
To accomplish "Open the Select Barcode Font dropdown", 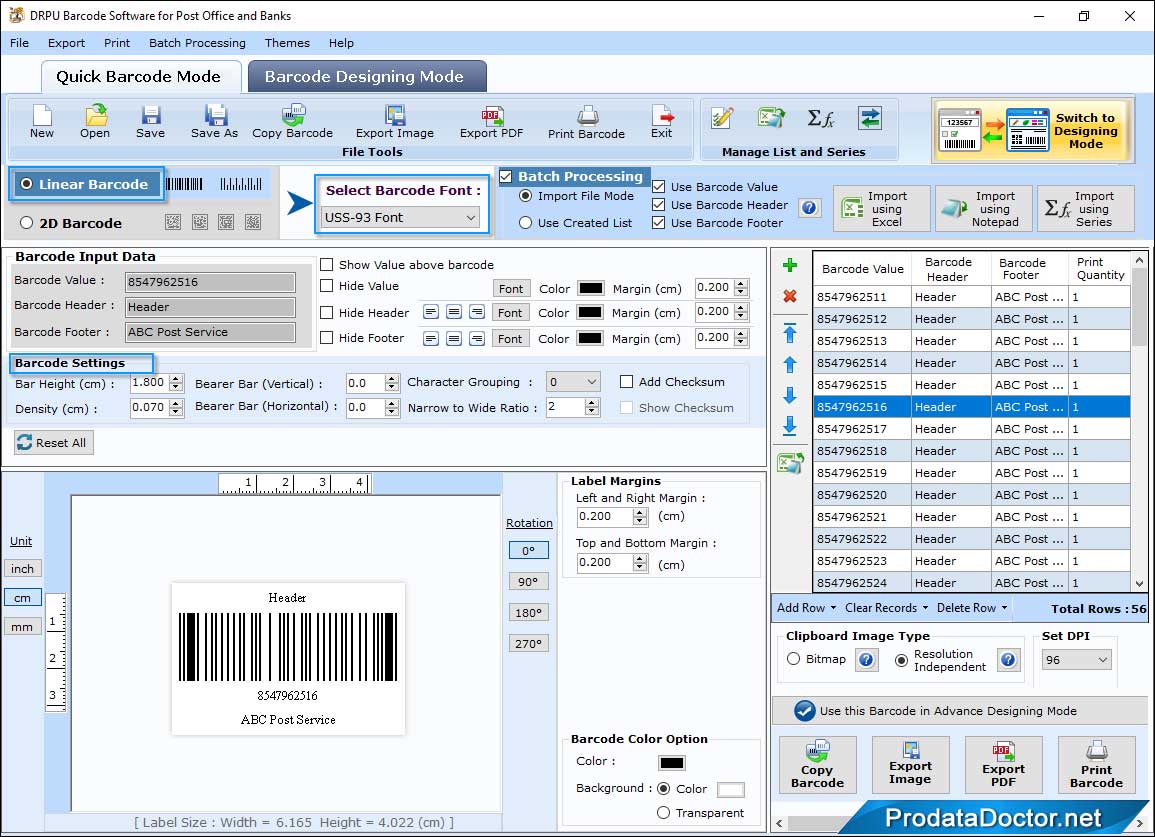I will [401, 217].
